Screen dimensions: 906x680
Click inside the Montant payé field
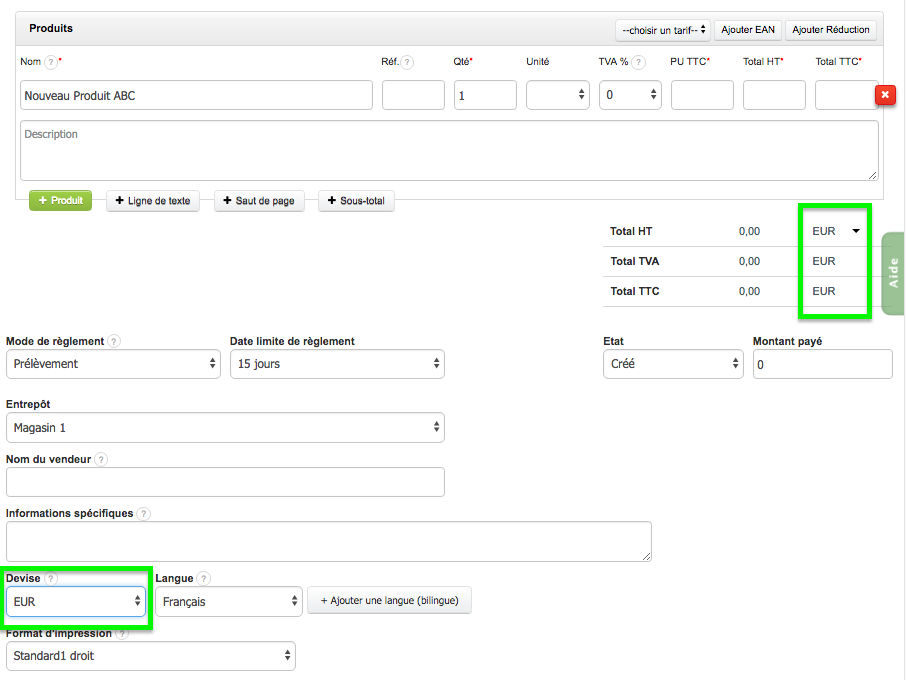tap(822, 363)
